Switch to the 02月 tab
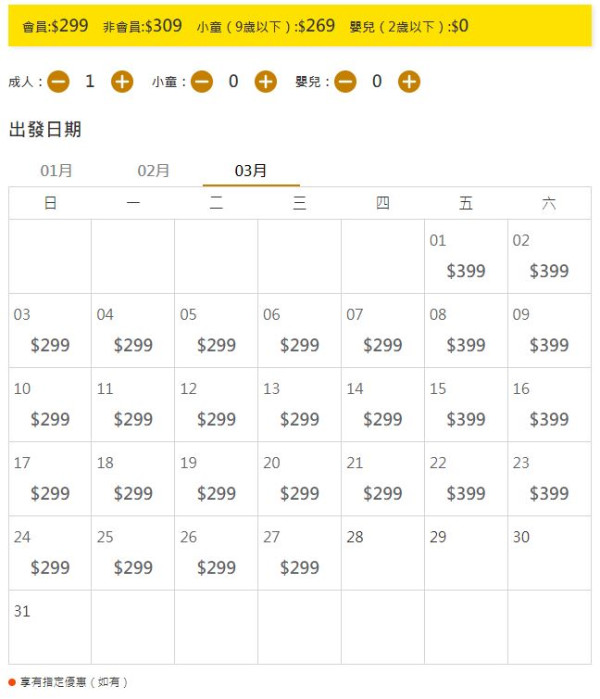Image resolution: width=600 pixels, height=699 pixels. (154, 171)
